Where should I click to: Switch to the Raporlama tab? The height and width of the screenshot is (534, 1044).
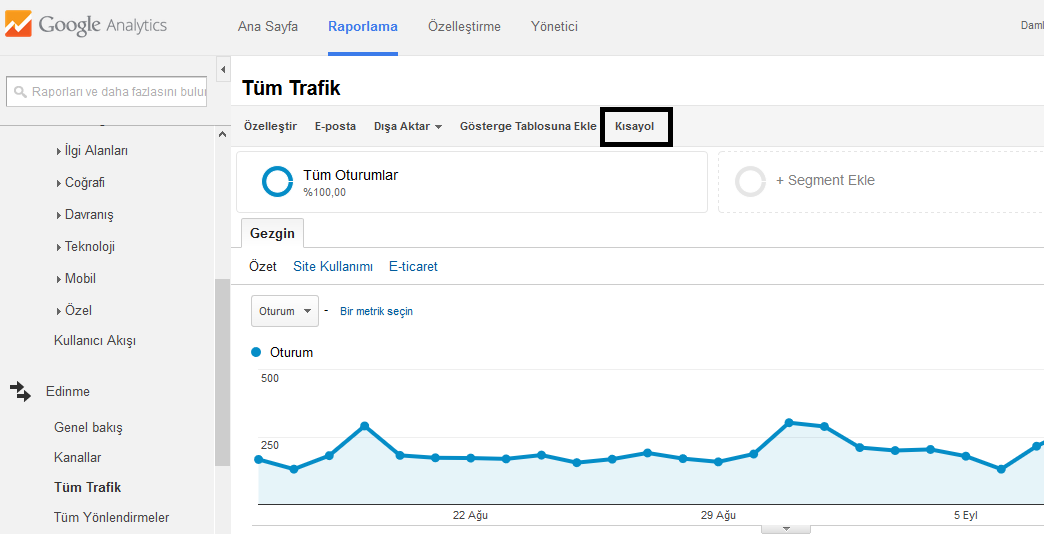click(362, 27)
